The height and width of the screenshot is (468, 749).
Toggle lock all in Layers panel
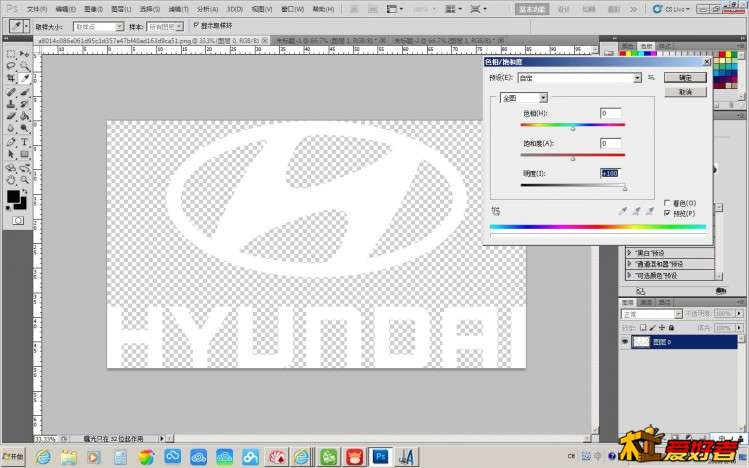671,328
